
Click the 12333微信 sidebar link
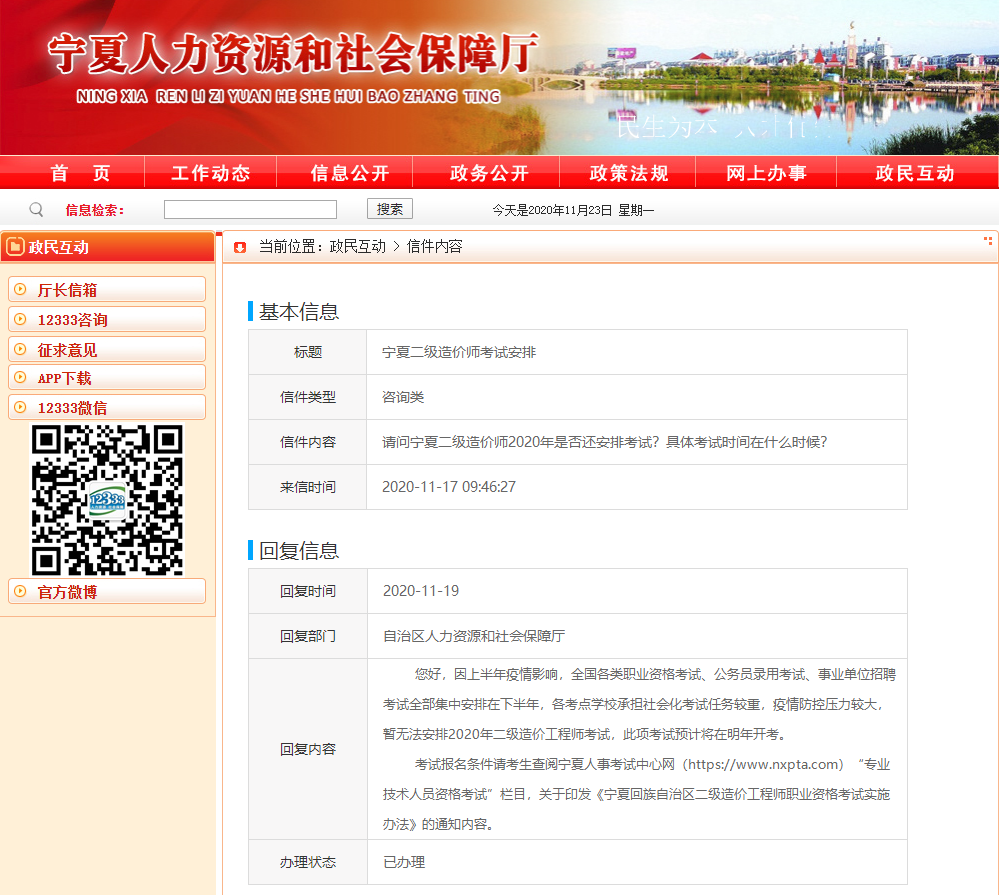72,408
